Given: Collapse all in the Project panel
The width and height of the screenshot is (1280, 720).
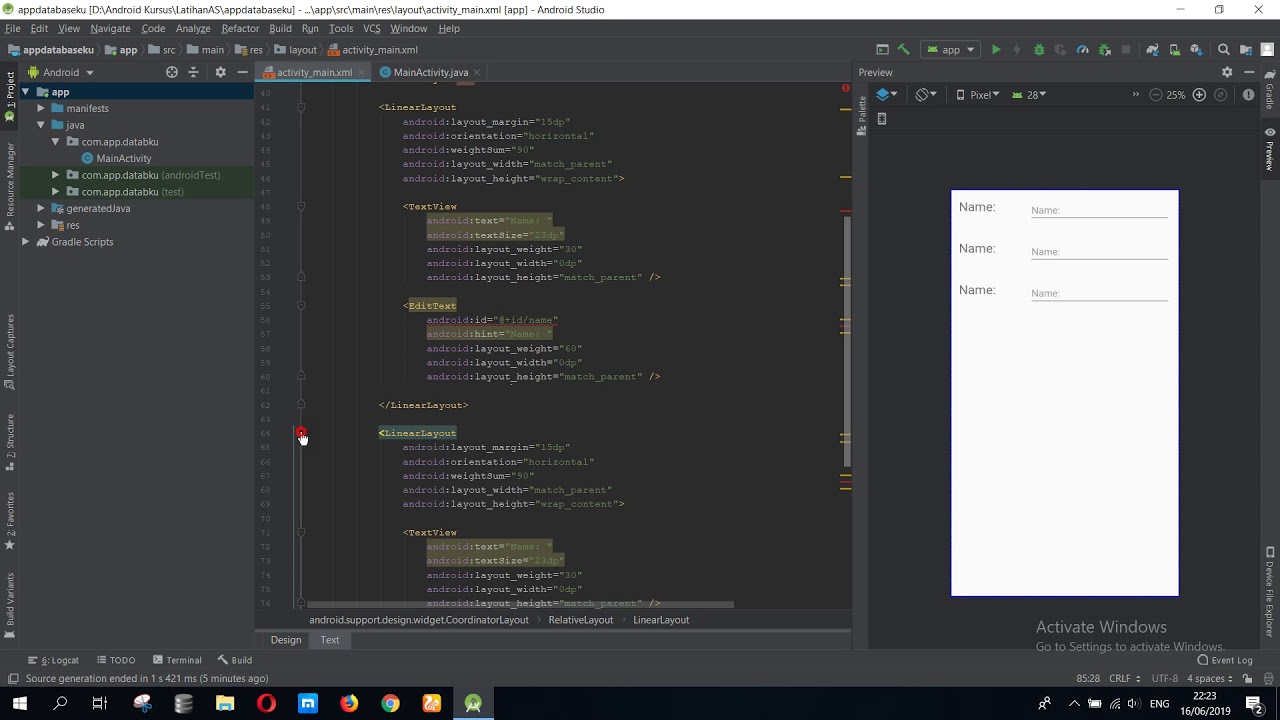Looking at the screenshot, I should [194, 72].
